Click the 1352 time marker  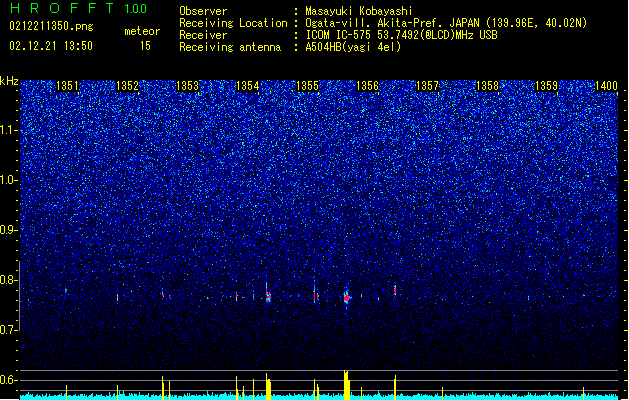127,86
